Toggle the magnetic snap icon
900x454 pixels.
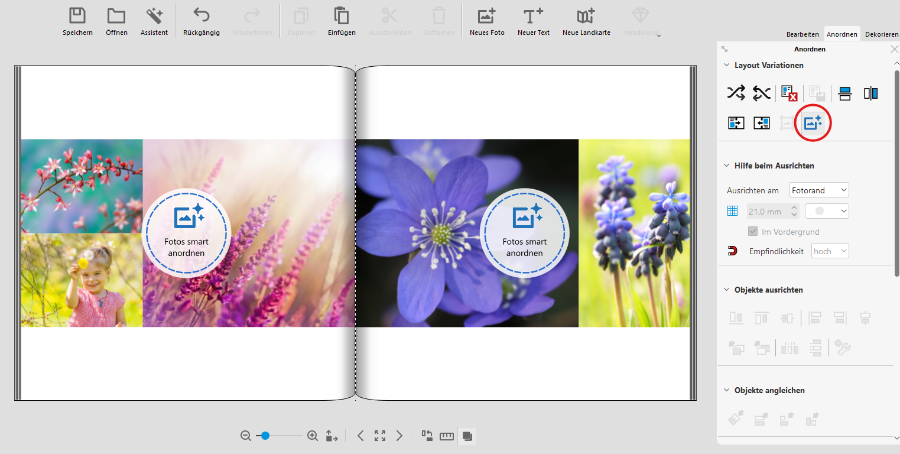point(732,251)
